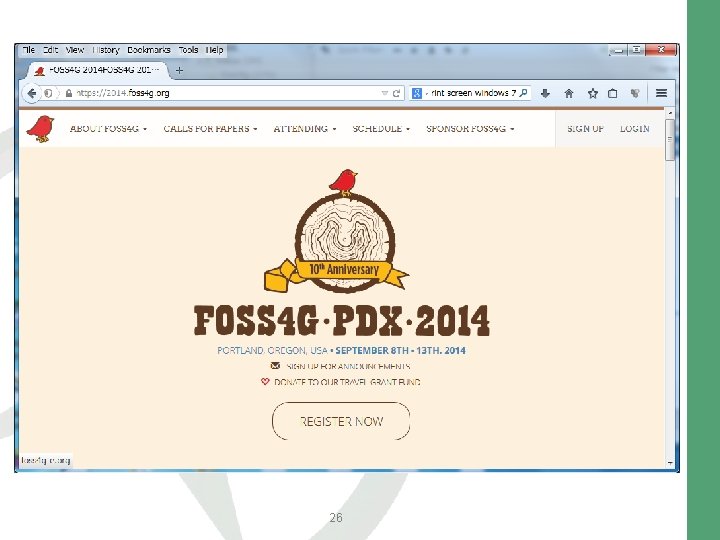Open the File menu
Screen dimensions: 720x540
pyautogui.click(x=28, y=50)
